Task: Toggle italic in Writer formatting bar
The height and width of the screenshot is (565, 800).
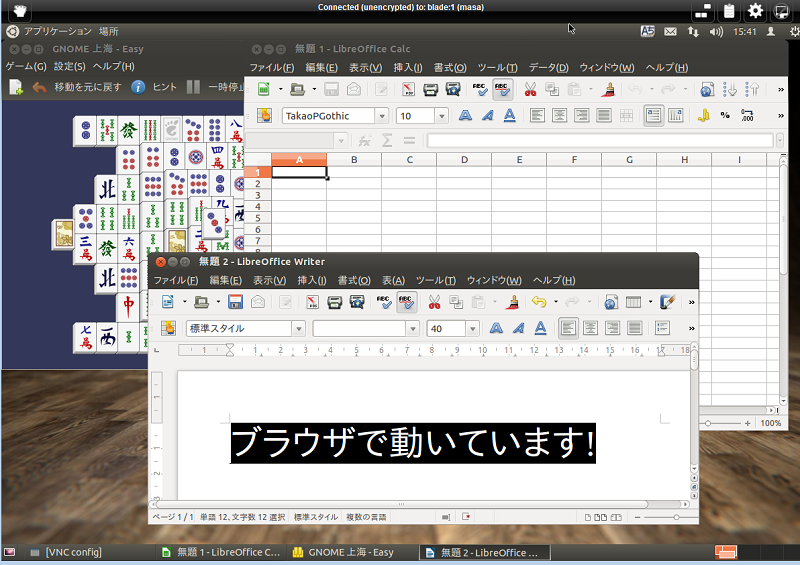Action: (518, 328)
